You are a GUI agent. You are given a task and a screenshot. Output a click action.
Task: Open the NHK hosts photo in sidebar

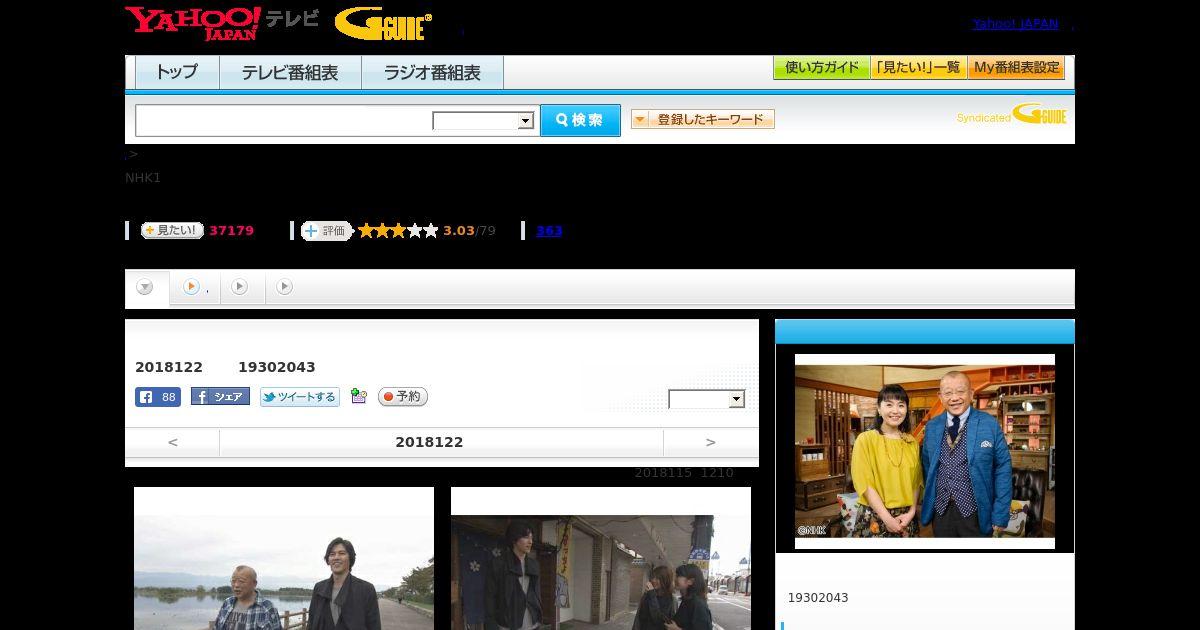click(925, 451)
